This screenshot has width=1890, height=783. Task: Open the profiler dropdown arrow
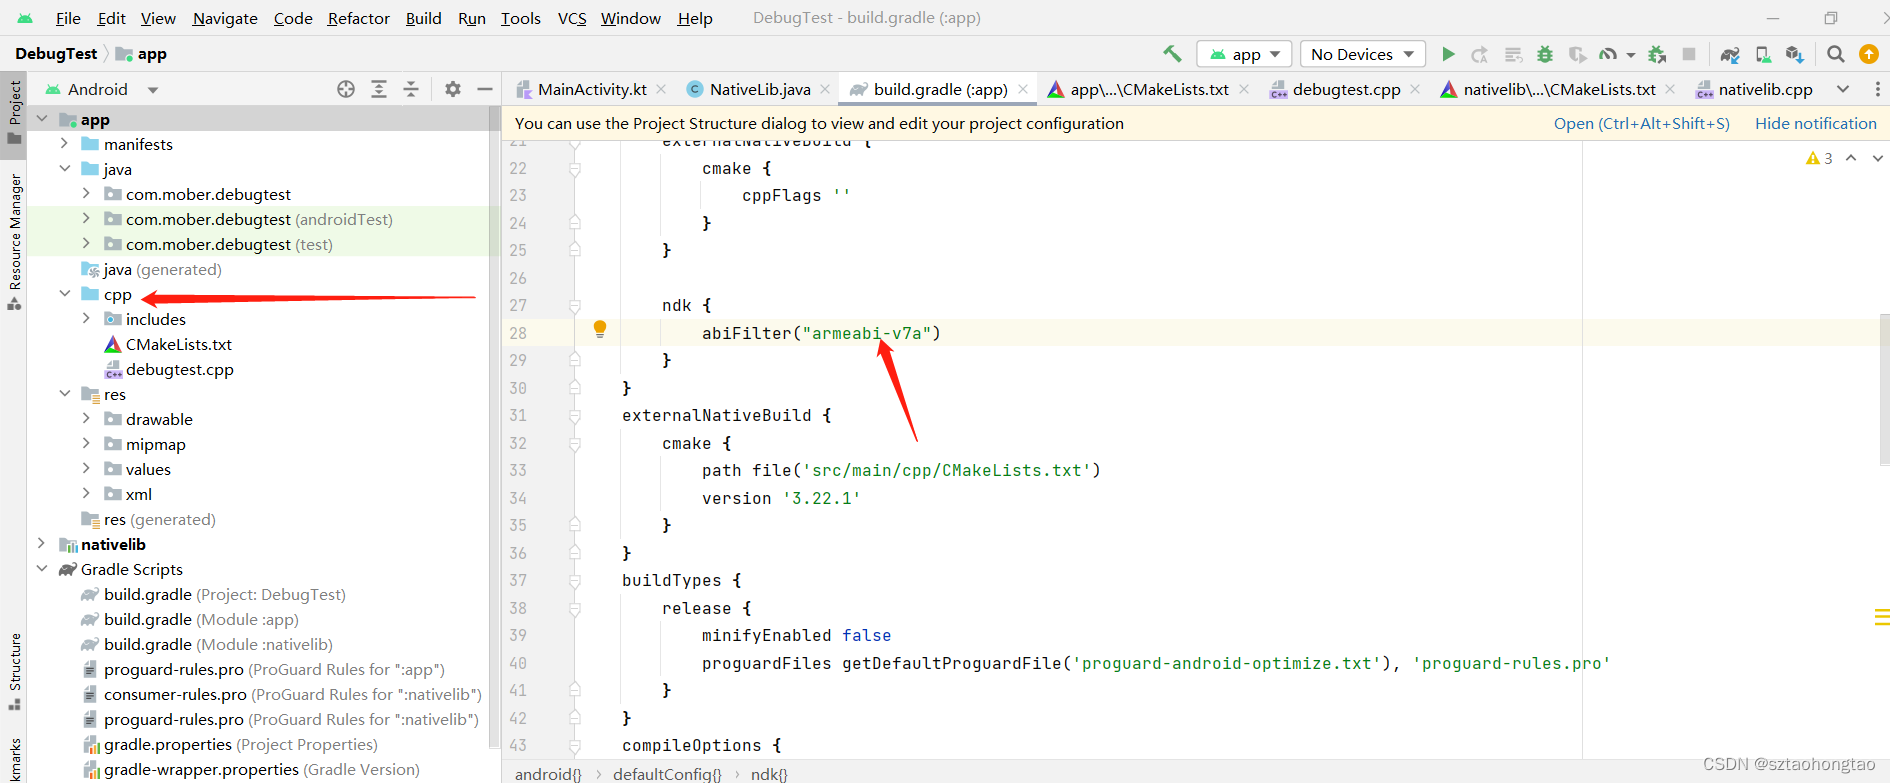(x=1631, y=55)
